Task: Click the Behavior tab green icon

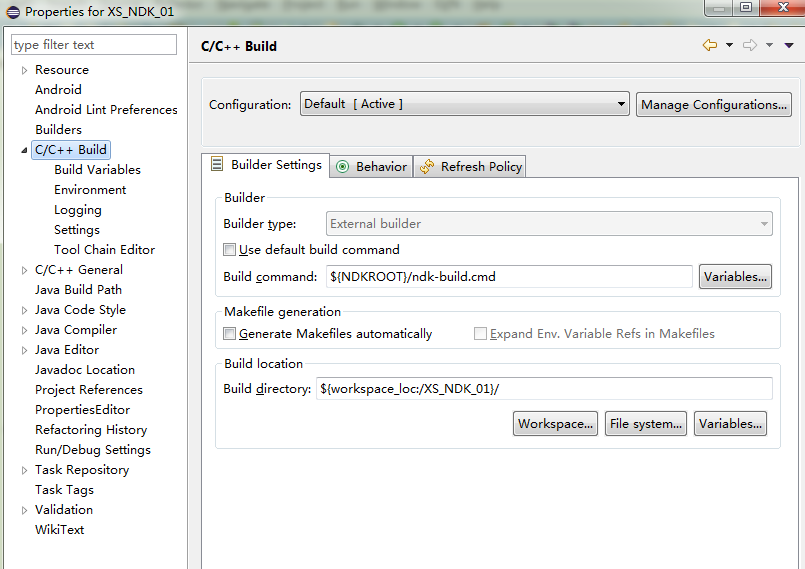Action: [x=342, y=166]
